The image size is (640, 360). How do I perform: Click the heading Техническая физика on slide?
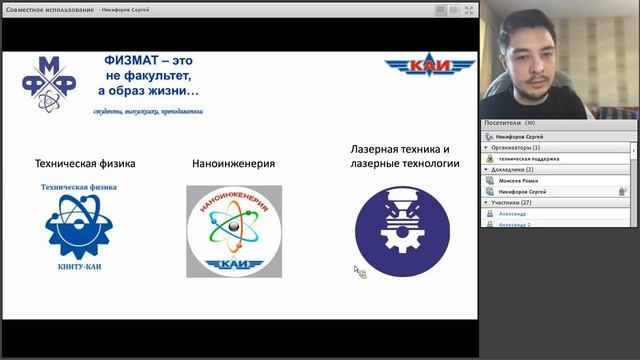(85, 164)
